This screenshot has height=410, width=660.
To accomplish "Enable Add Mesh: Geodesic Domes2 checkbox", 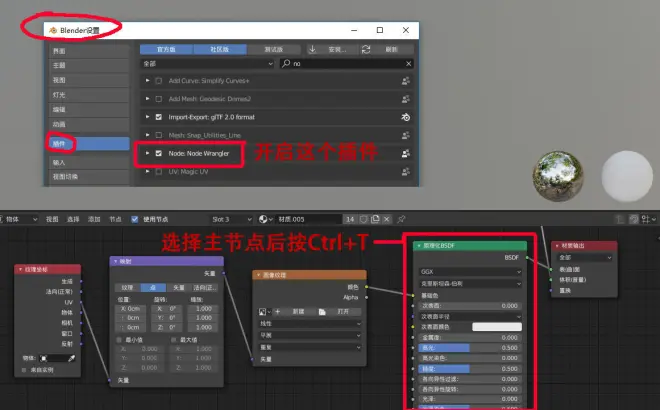I will tap(159, 99).
